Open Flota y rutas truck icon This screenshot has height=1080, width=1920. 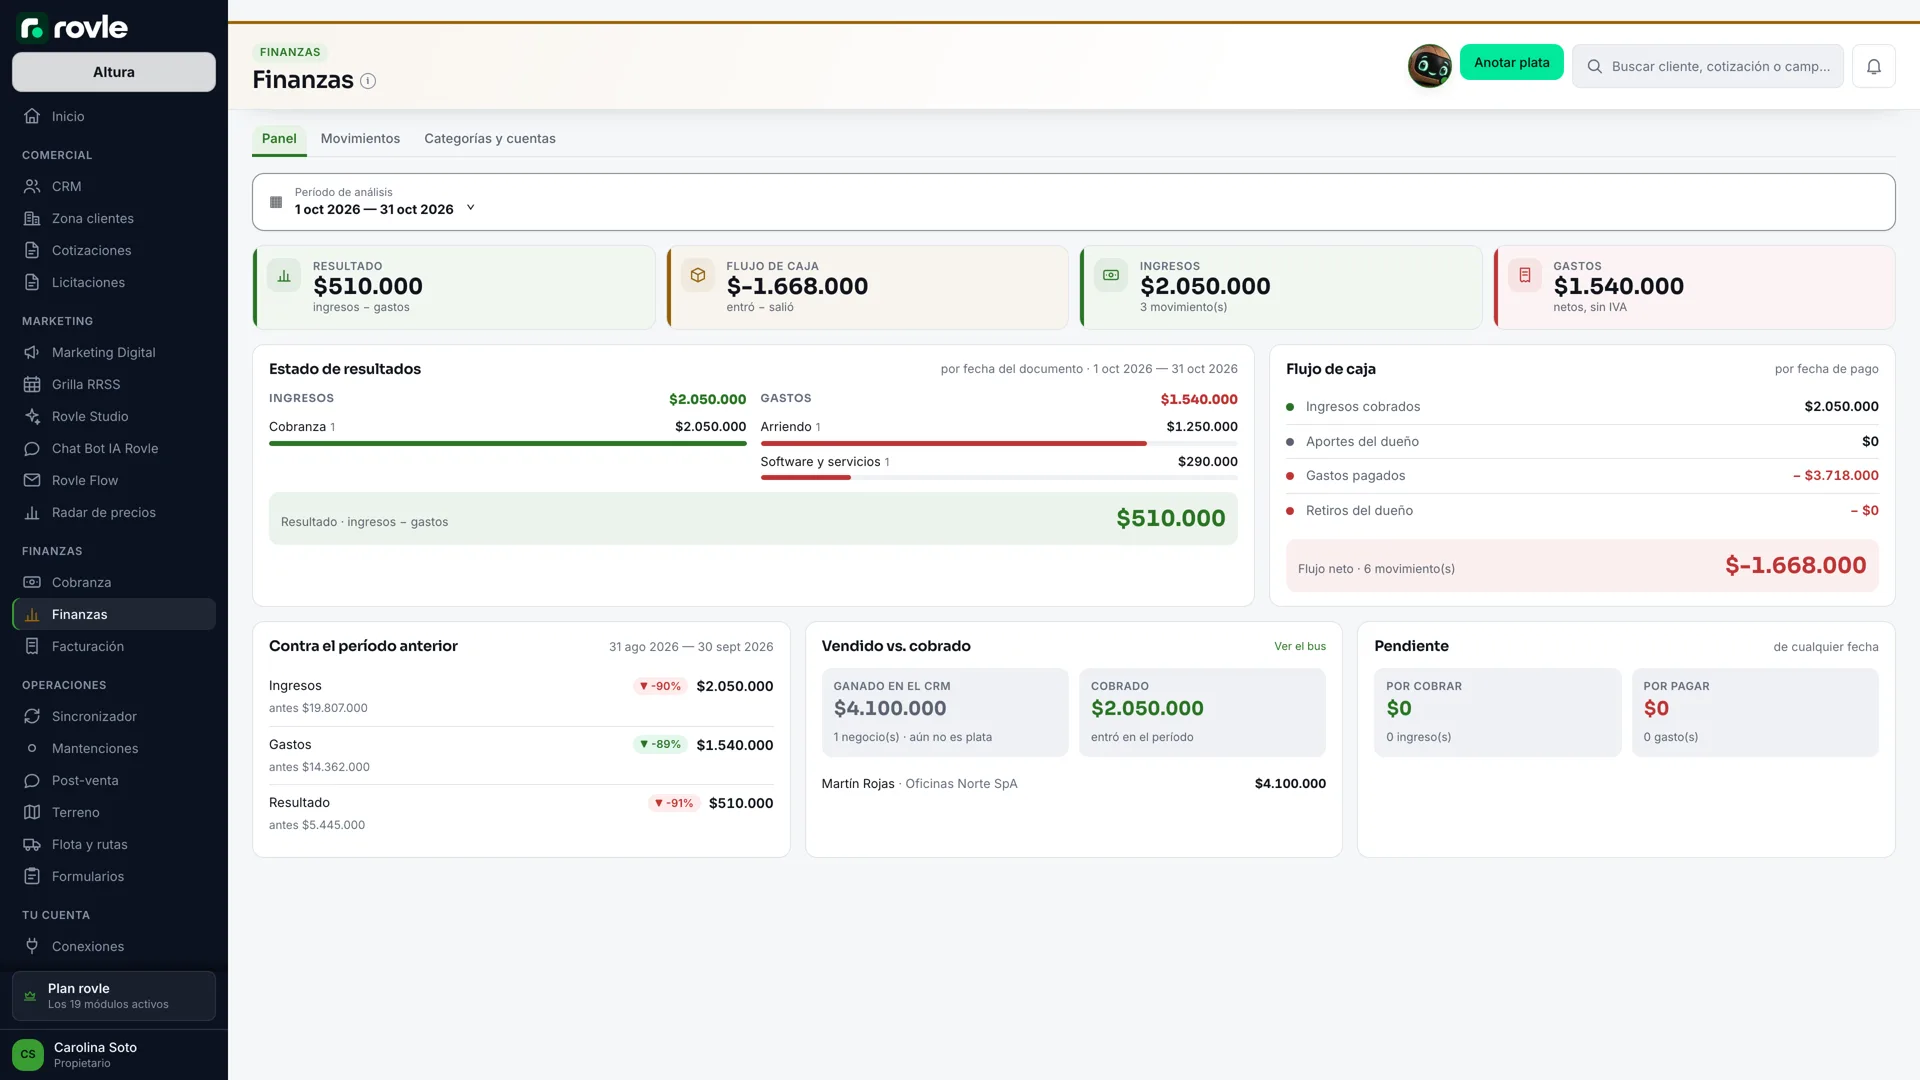[x=32, y=844]
